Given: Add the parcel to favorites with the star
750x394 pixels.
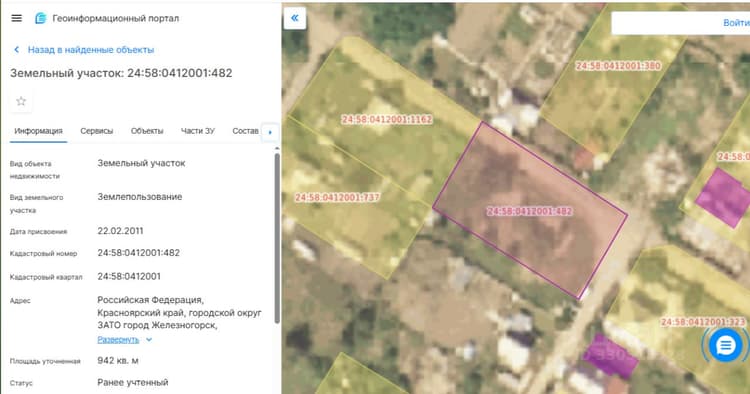Looking at the screenshot, I should tap(21, 101).
